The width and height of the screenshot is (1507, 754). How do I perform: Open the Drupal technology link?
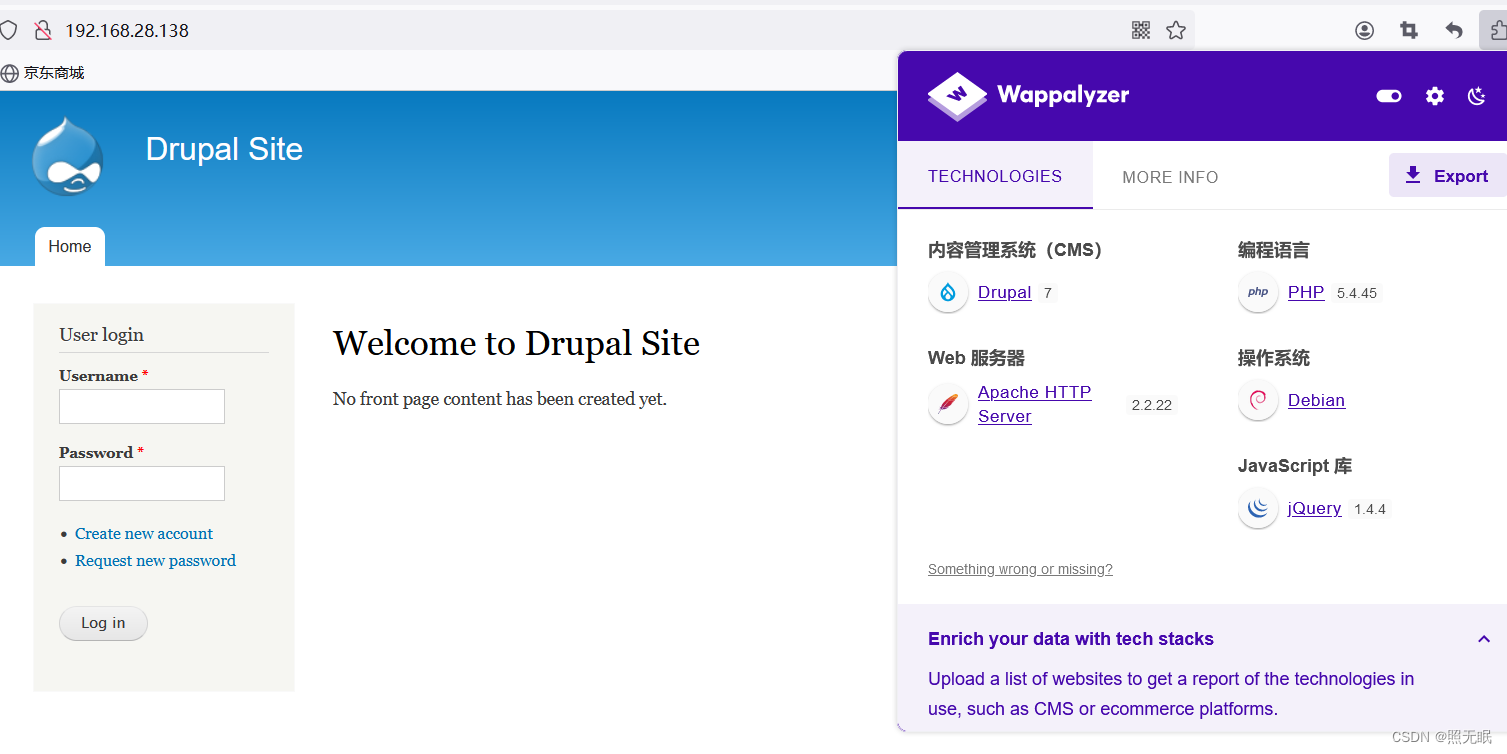pyautogui.click(x=1005, y=292)
